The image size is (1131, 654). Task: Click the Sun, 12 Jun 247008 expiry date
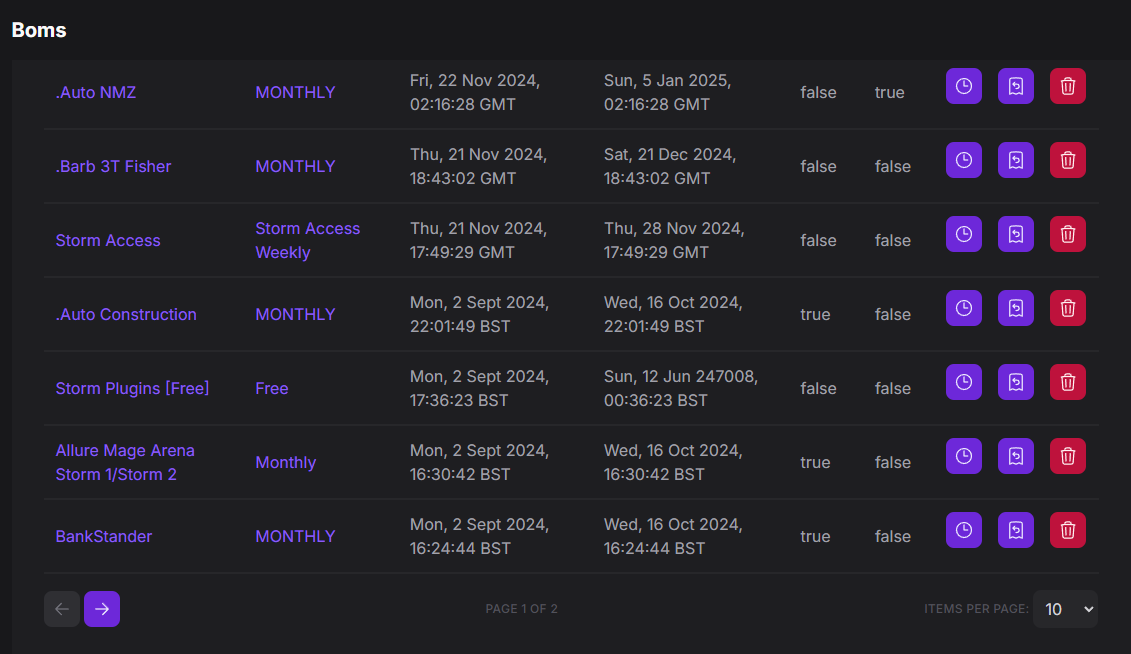click(x=681, y=388)
